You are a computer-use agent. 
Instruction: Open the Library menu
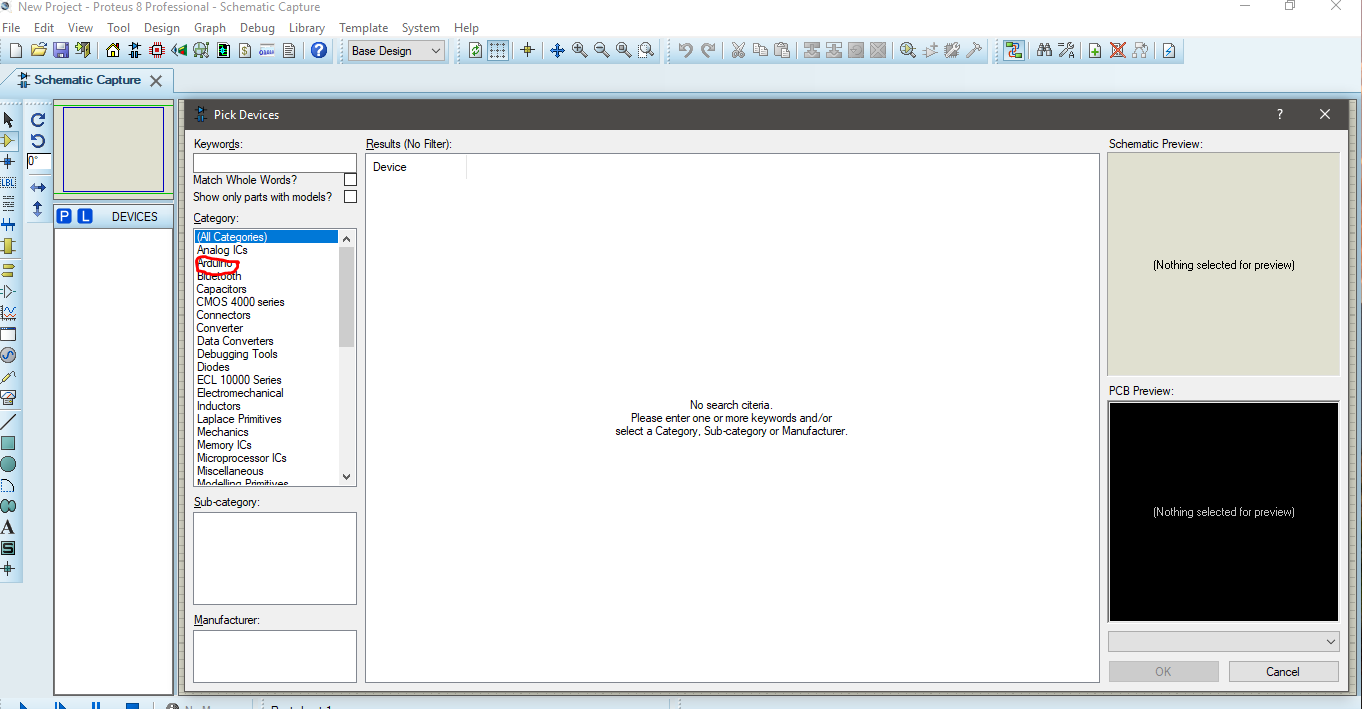click(307, 28)
